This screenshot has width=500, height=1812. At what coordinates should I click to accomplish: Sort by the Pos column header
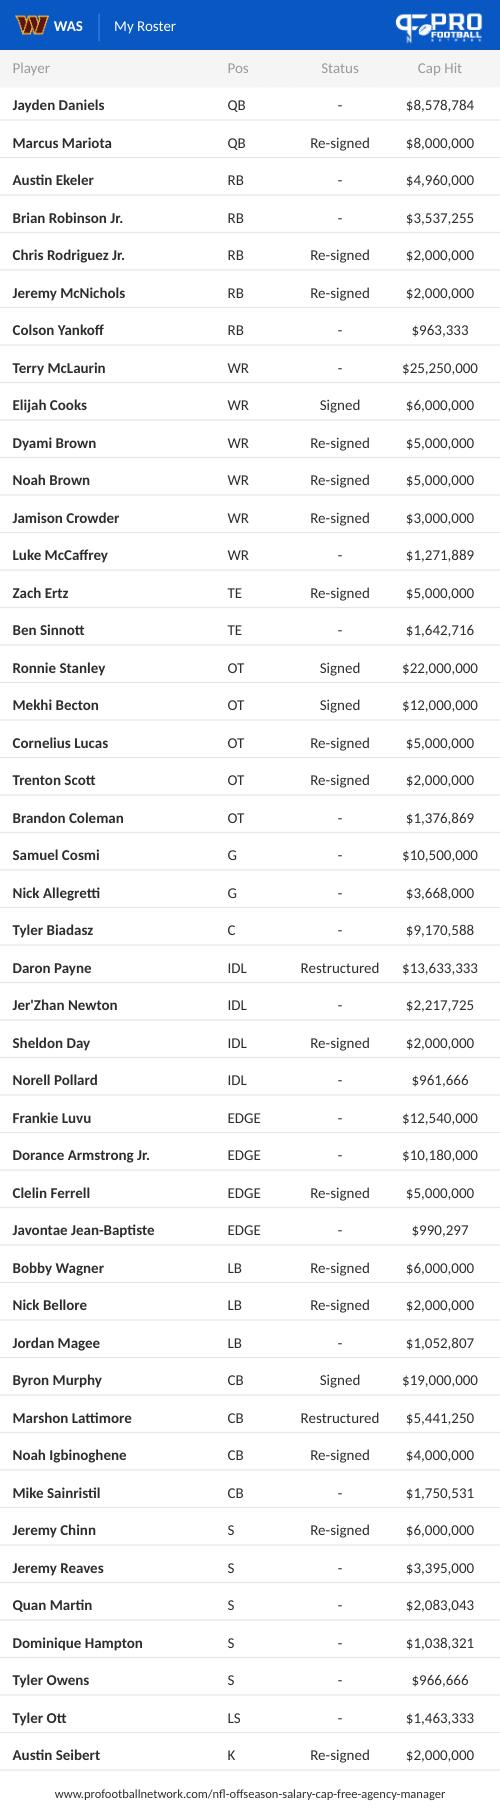point(238,68)
